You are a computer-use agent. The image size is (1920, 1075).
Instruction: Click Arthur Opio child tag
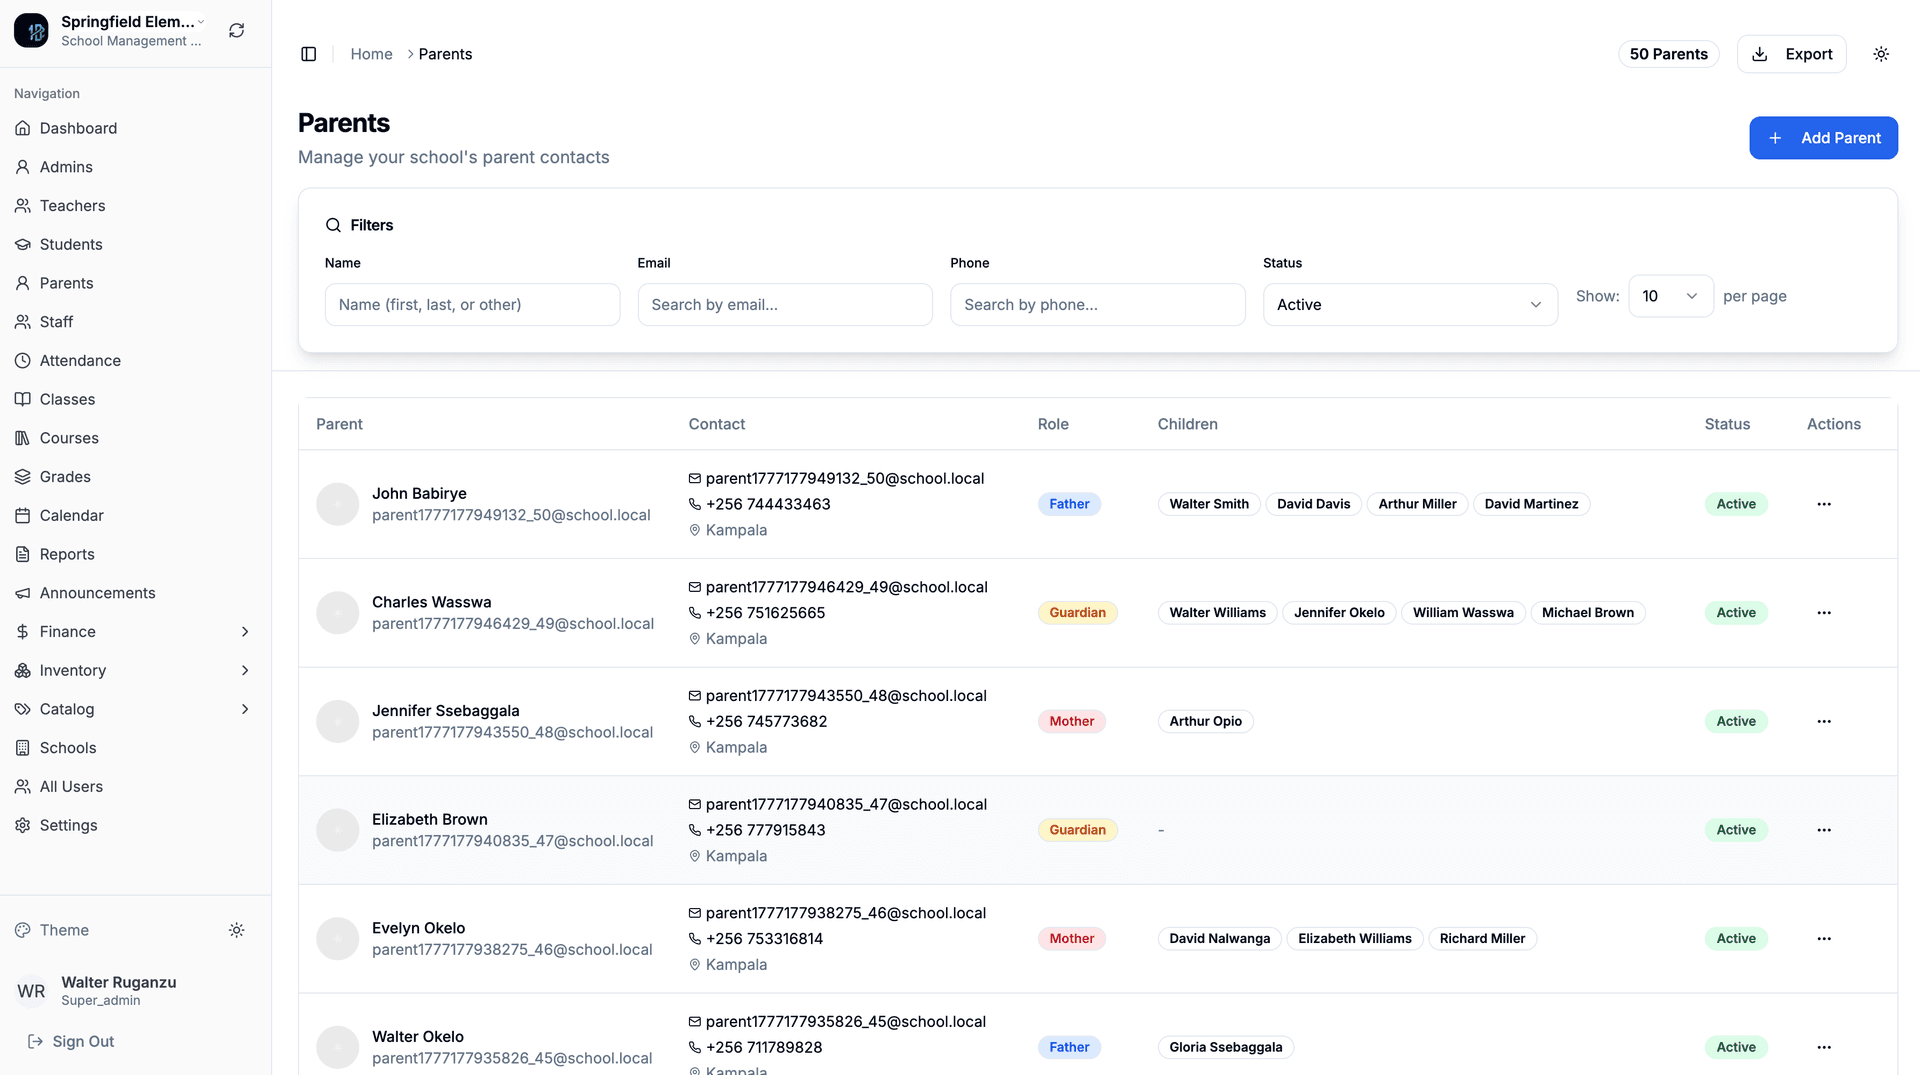[x=1205, y=721]
